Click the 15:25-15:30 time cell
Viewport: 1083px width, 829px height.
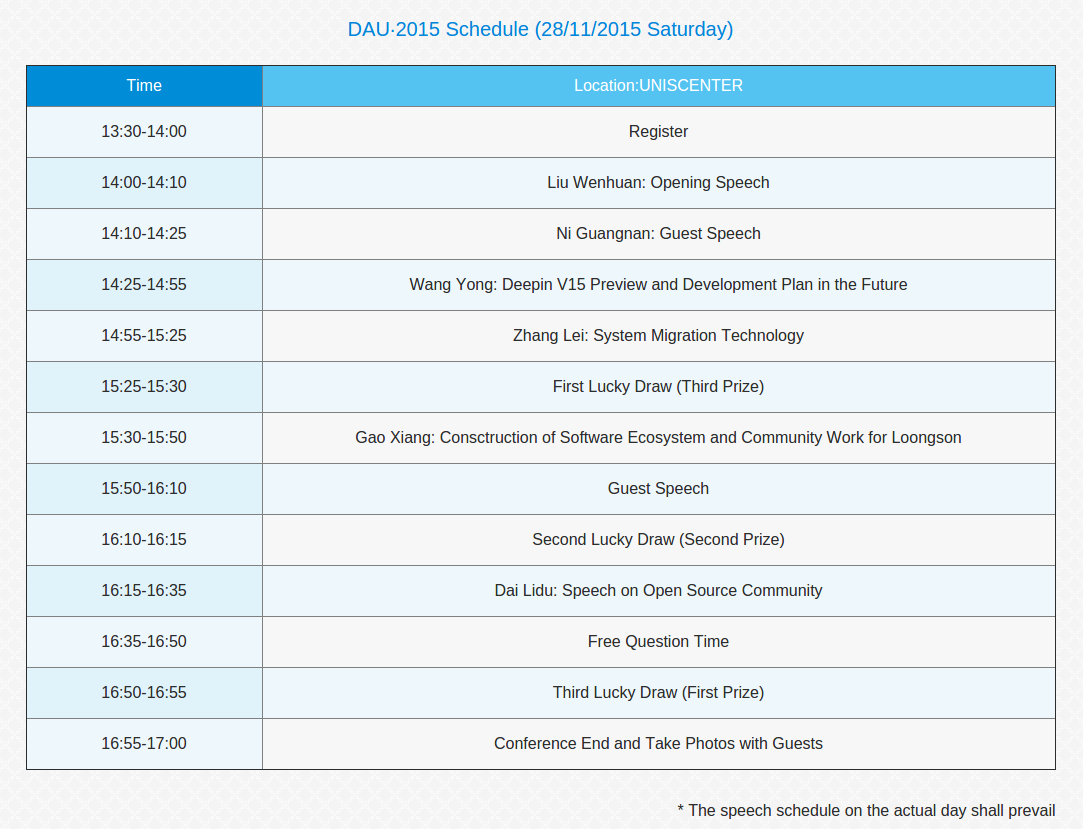tap(144, 387)
